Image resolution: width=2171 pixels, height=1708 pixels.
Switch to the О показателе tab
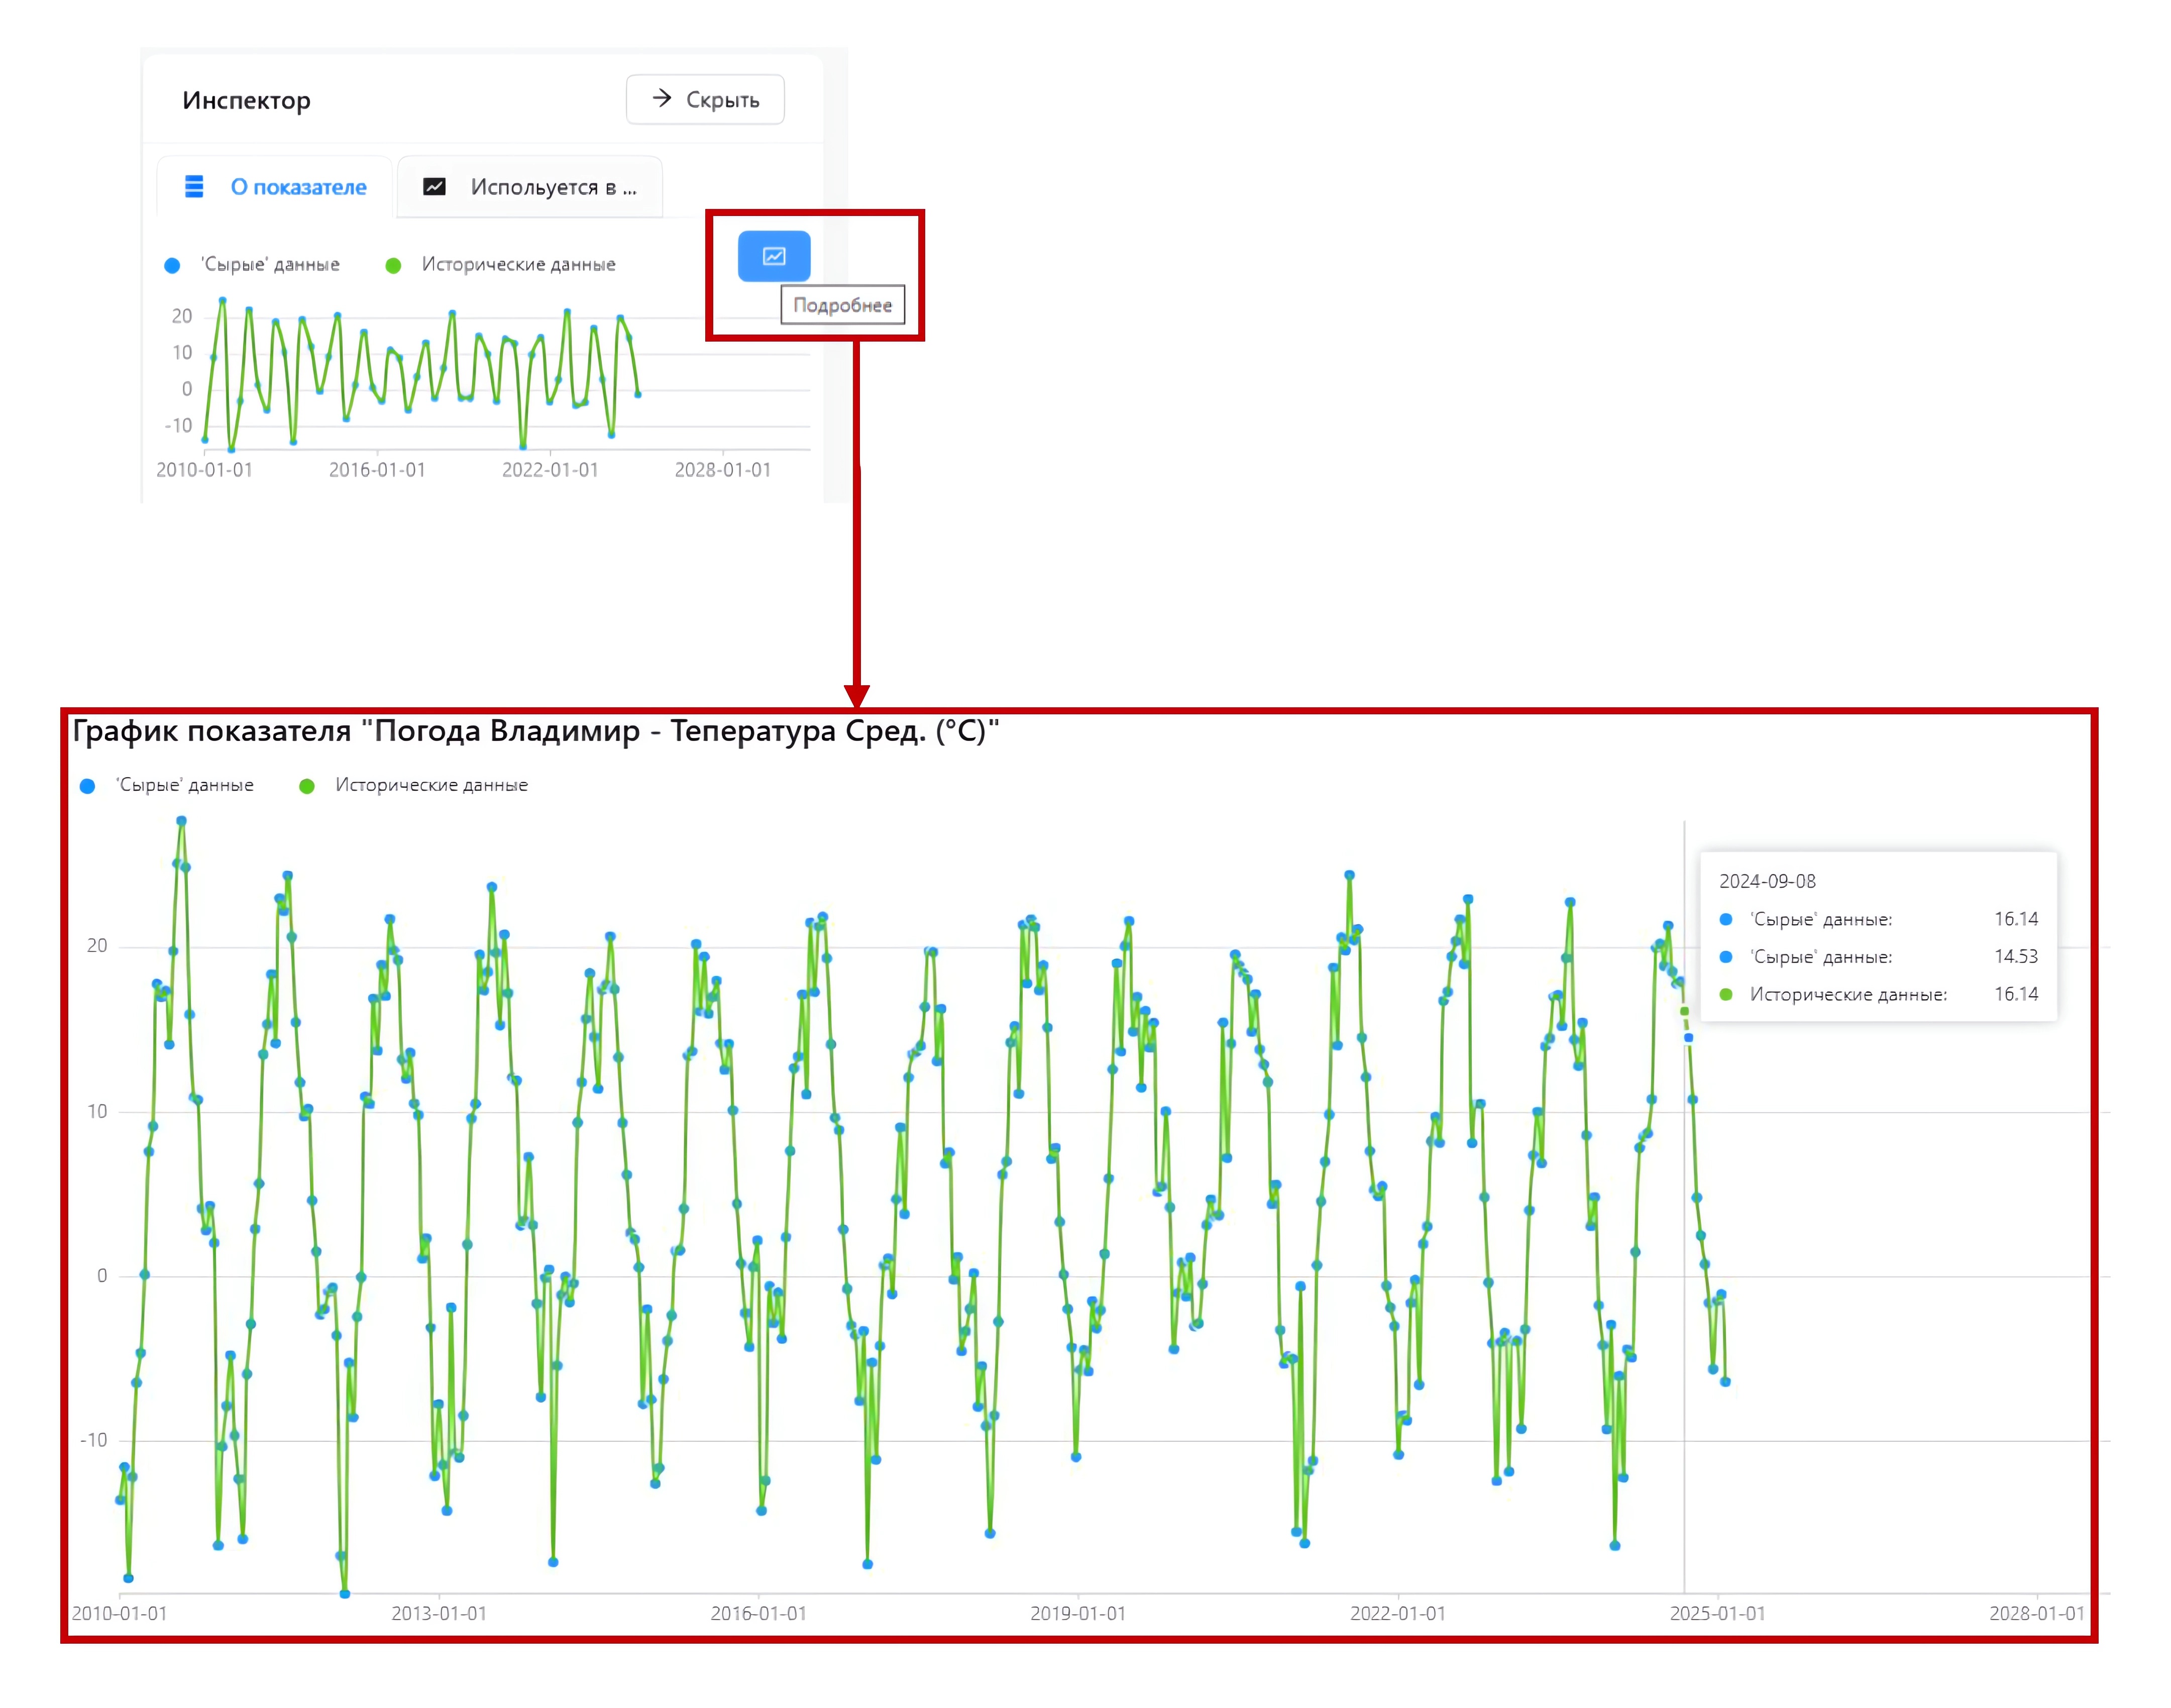(x=298, y=187)
